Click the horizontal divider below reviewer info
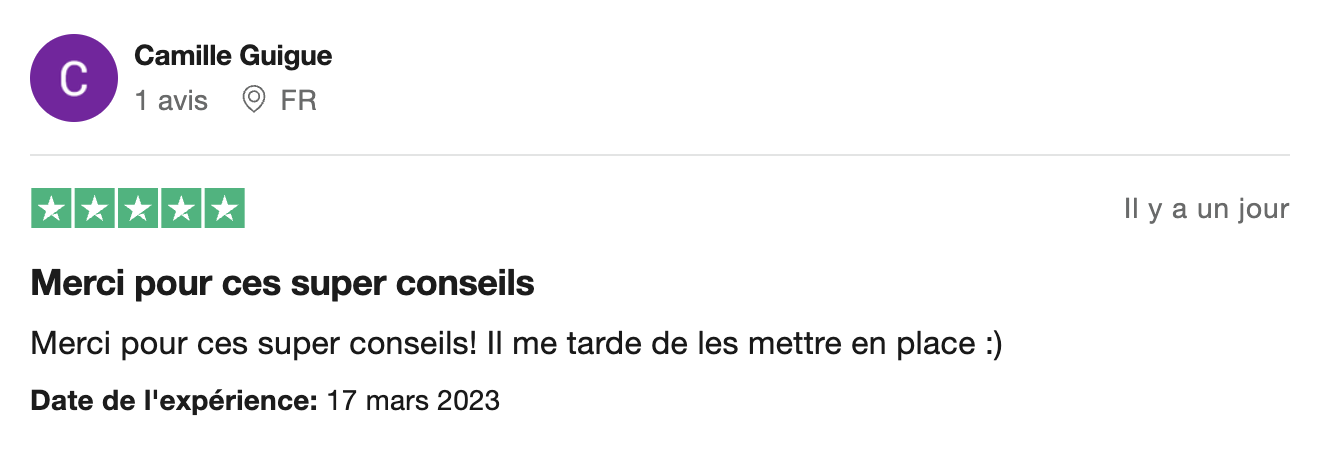This screenshot has height=450, width=1320. (660, 155)
